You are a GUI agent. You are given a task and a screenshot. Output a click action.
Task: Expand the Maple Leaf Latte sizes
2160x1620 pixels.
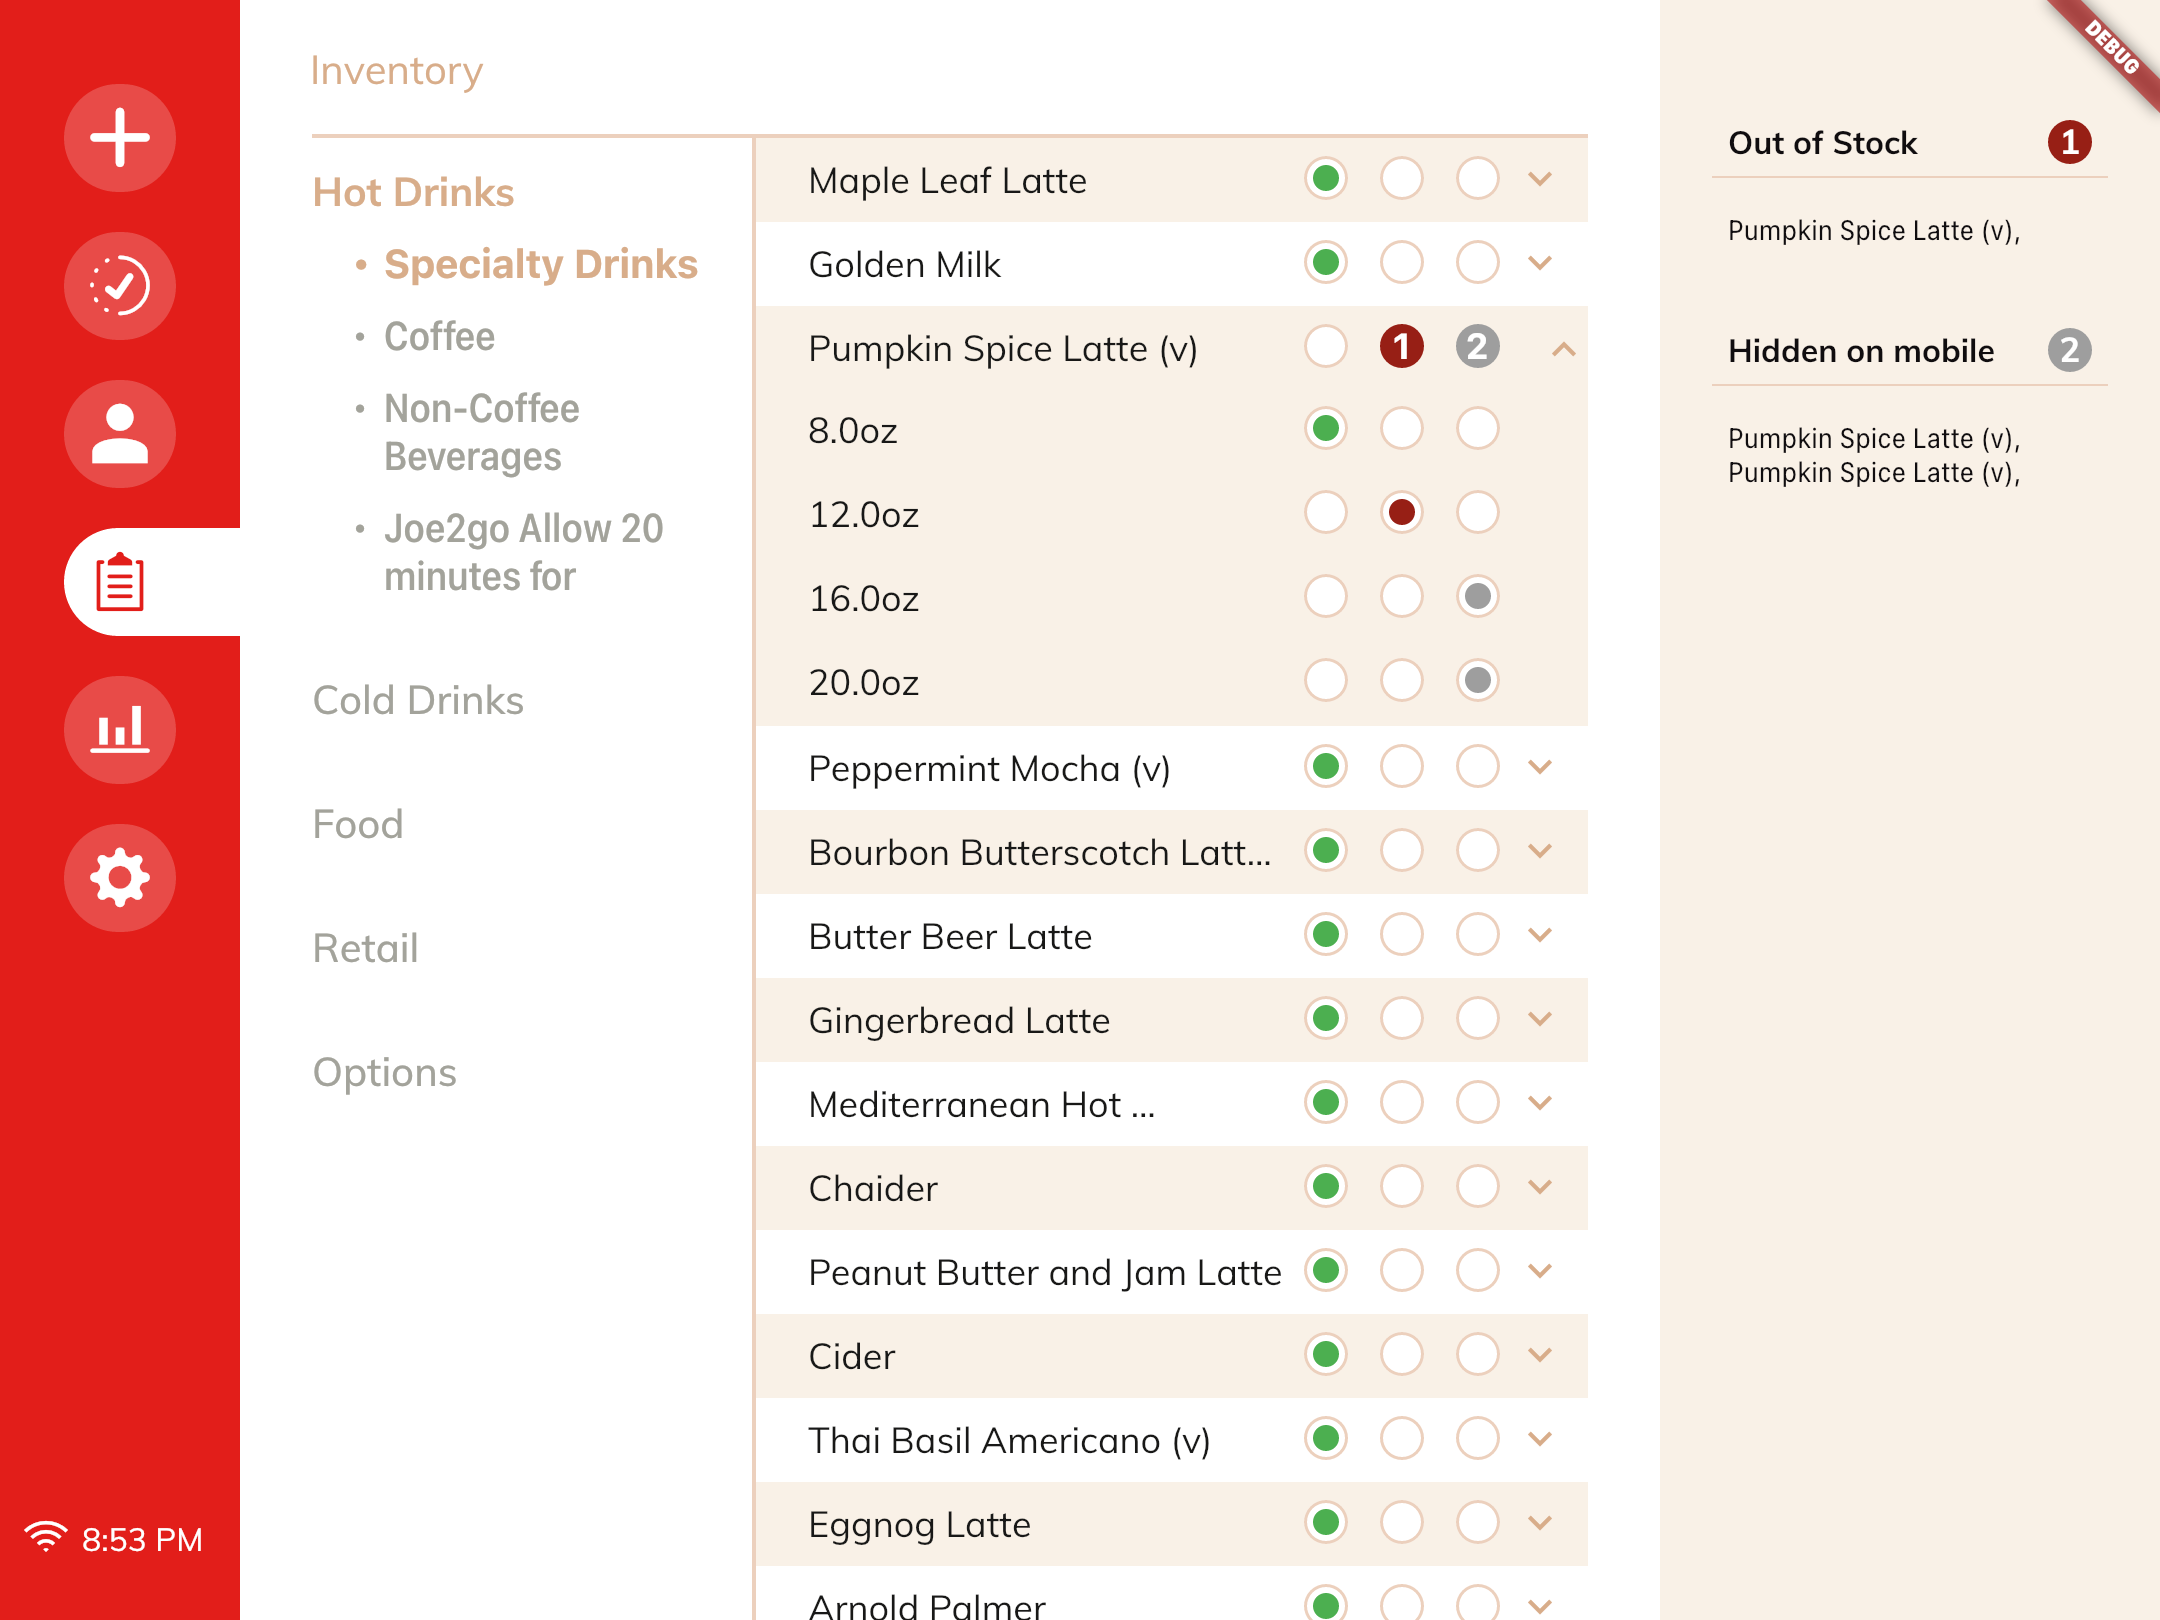pos(1540,179)
